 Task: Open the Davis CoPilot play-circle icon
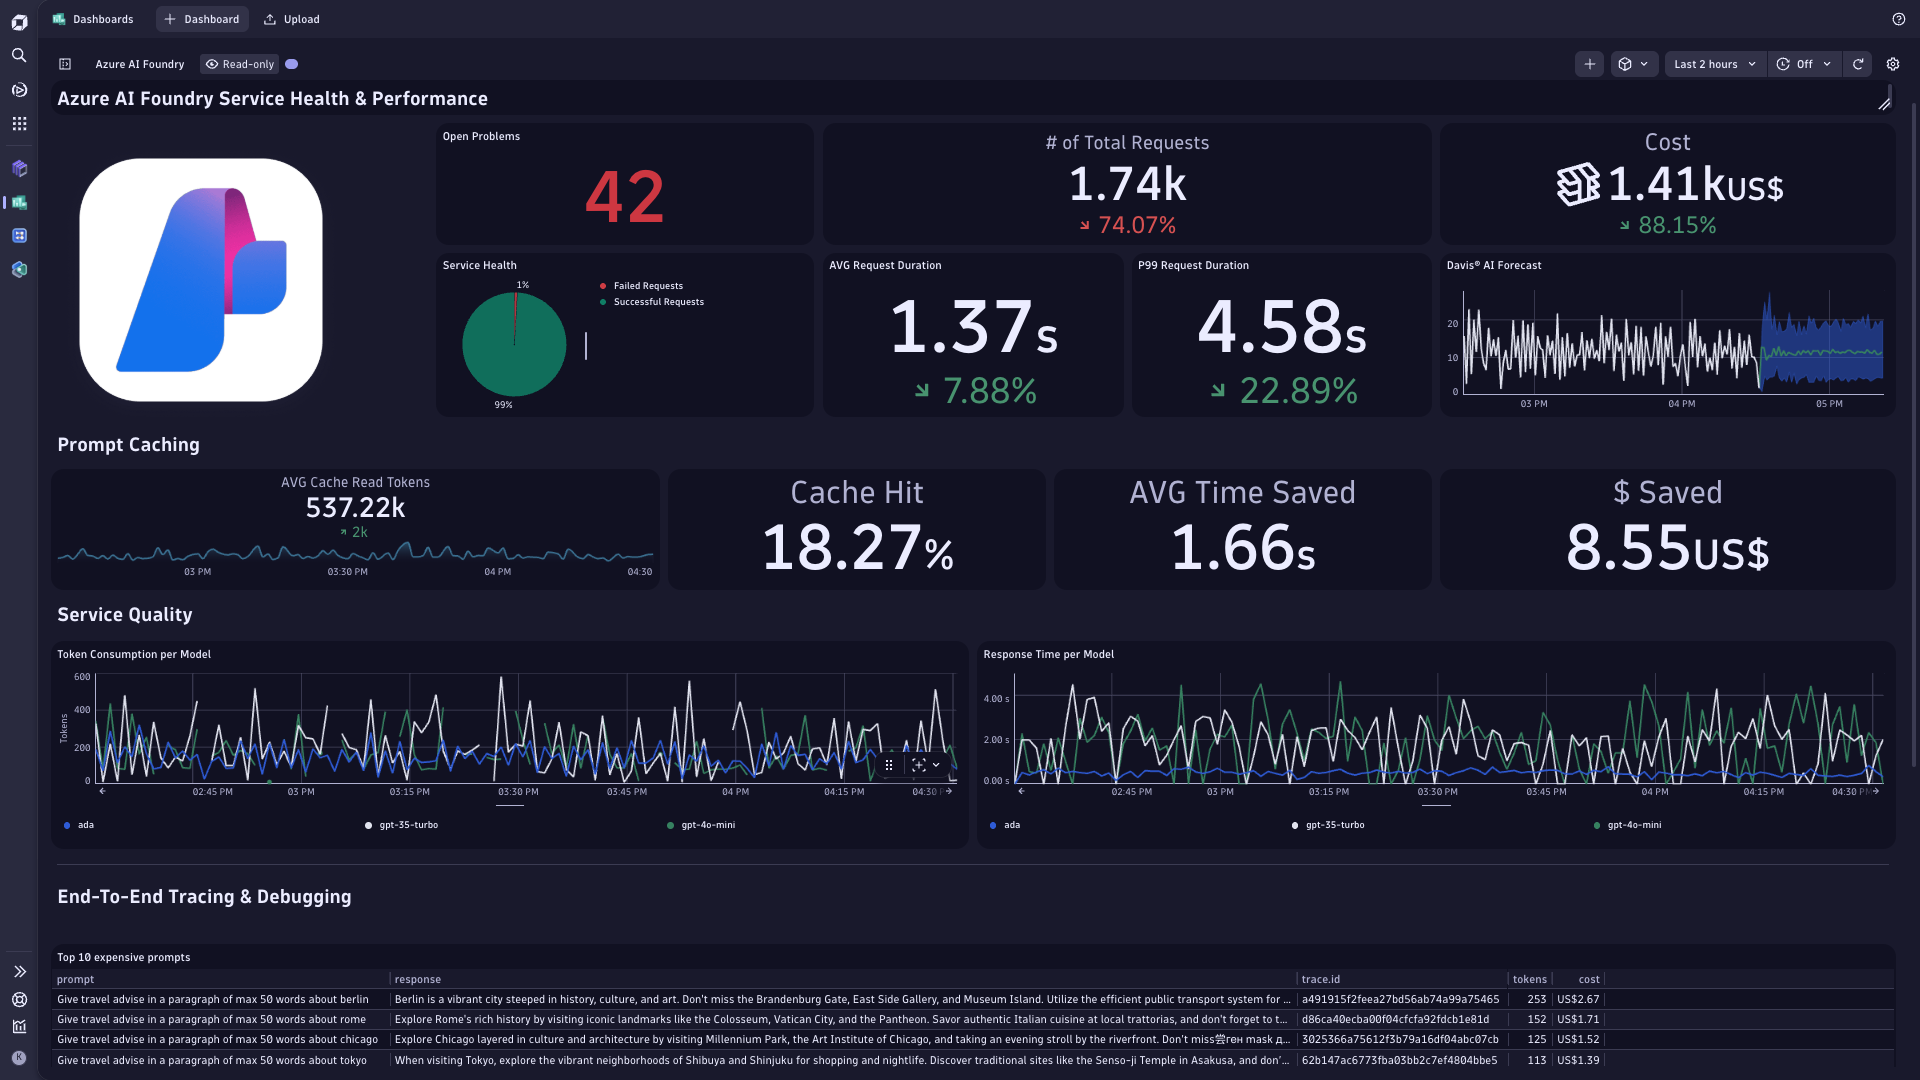tap(19, 90)
